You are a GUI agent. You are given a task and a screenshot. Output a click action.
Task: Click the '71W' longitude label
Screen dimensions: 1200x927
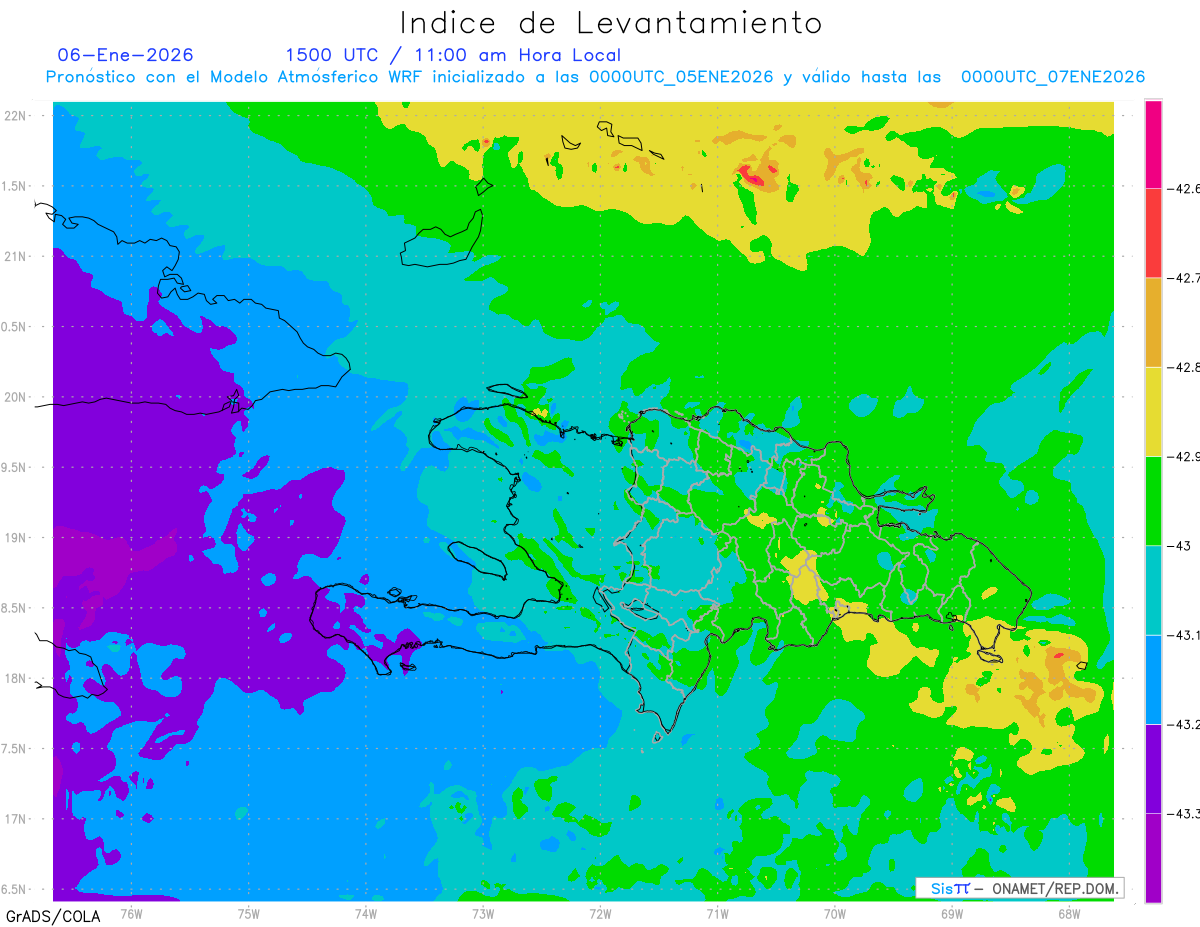point(717,913)
